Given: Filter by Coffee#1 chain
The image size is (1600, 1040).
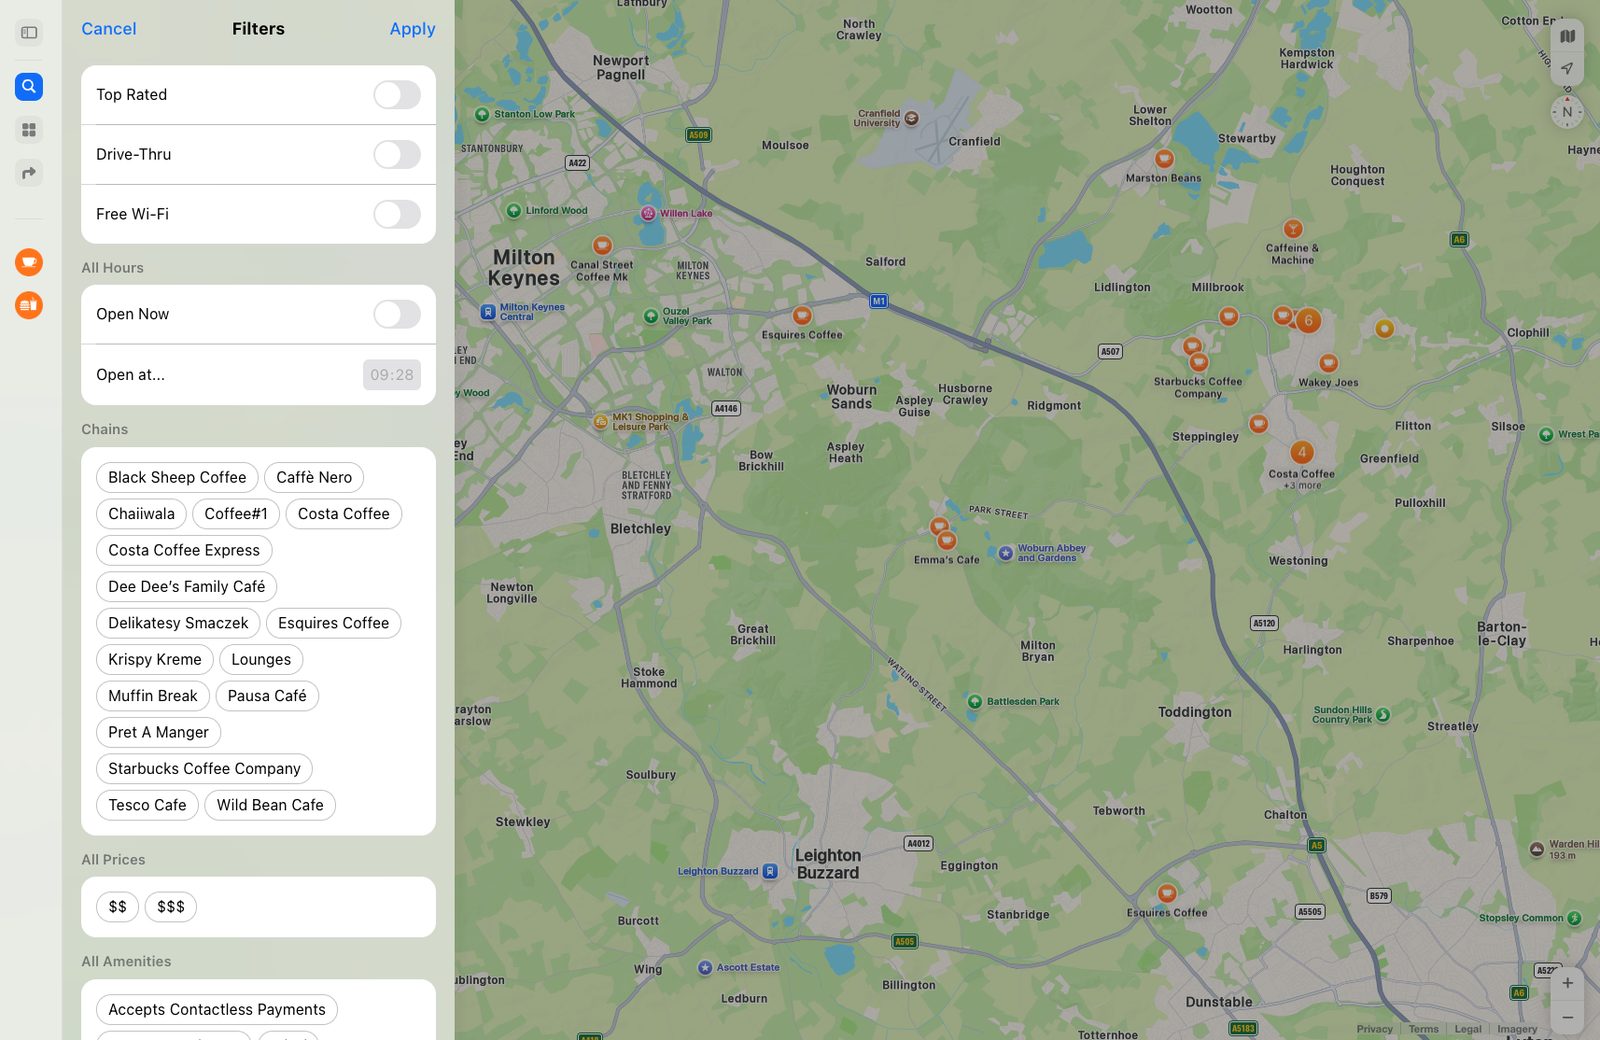Looking at the screenshot, I should pos(236,514).
